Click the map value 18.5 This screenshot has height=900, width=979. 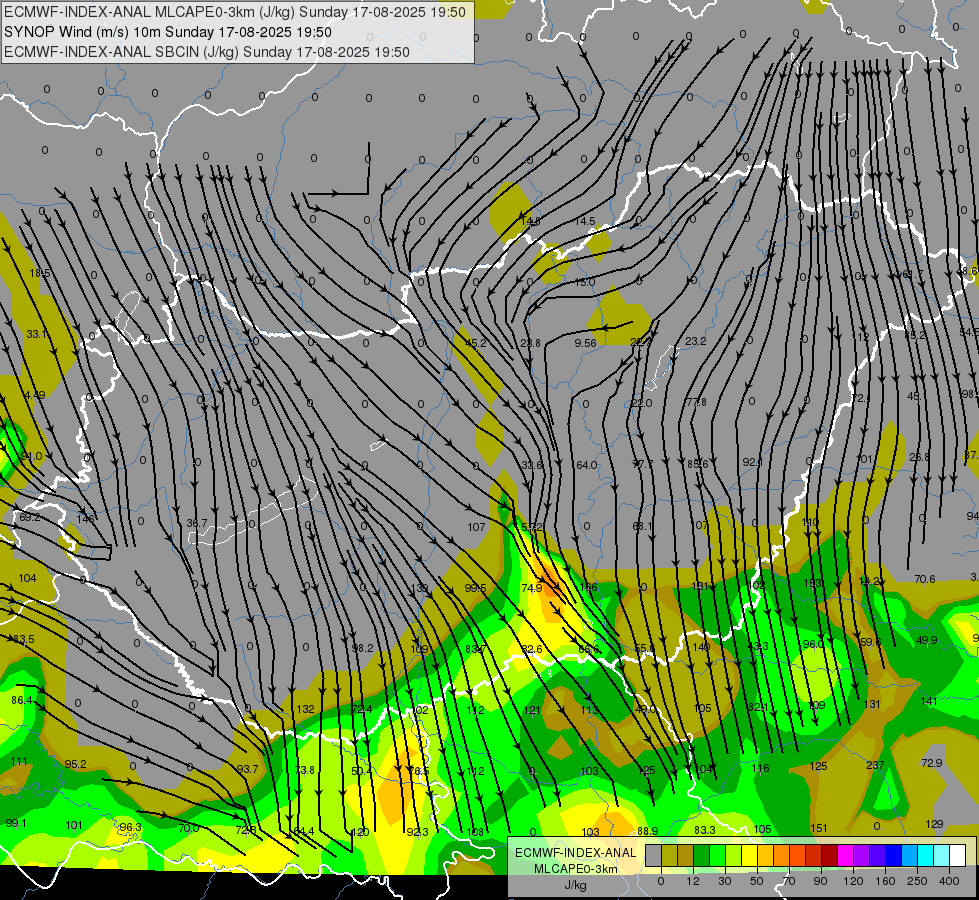click(40, 273)
